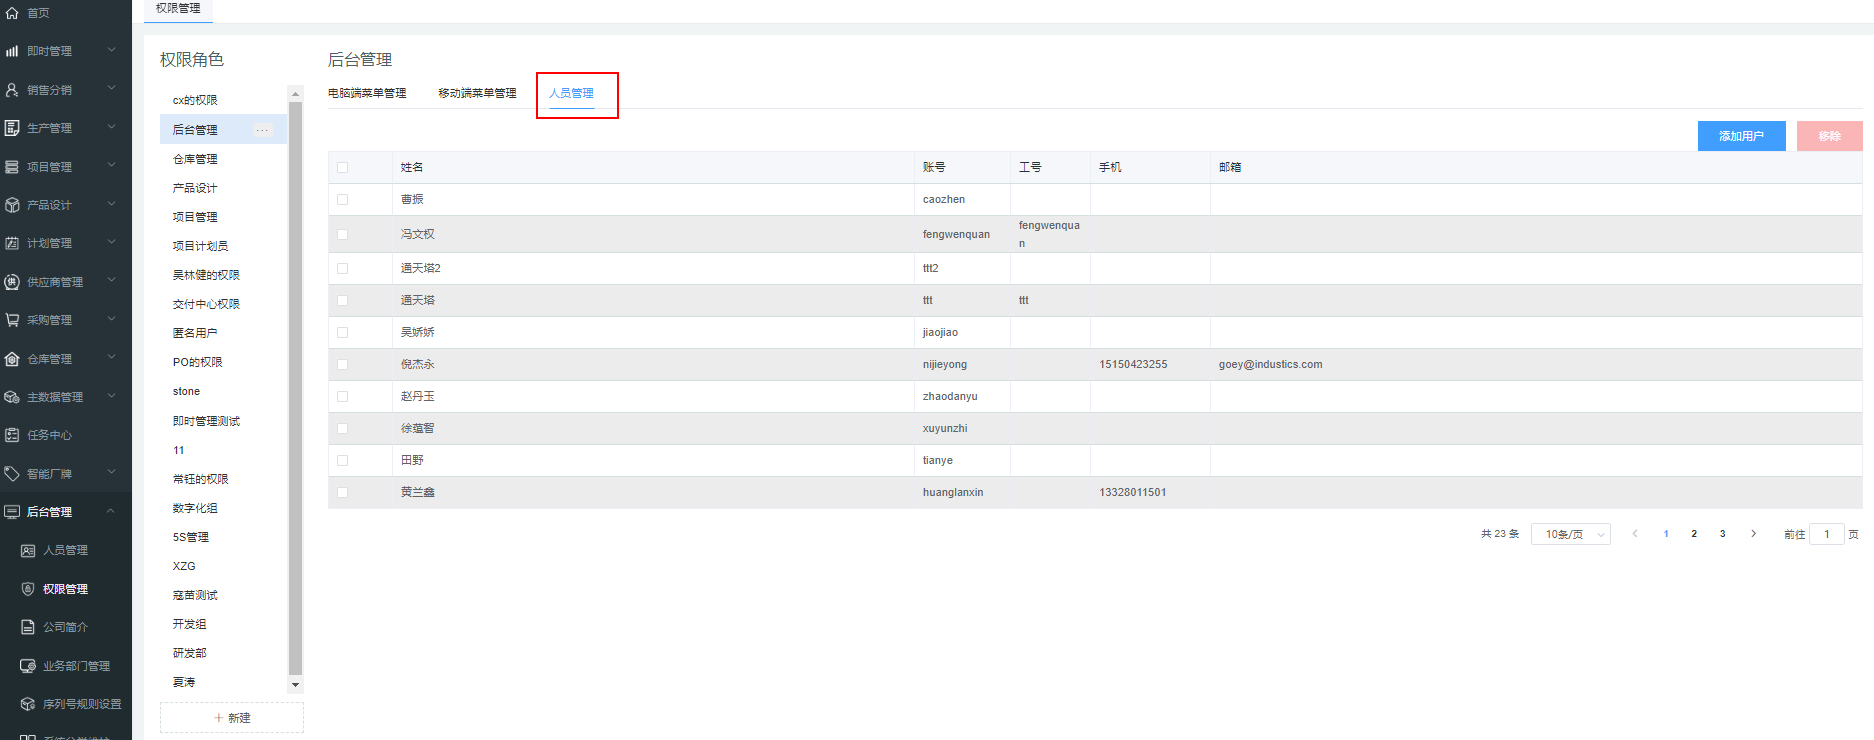Switch to the 电脑端菜单管理 tab
The image size is (1874, 740).
367,93
